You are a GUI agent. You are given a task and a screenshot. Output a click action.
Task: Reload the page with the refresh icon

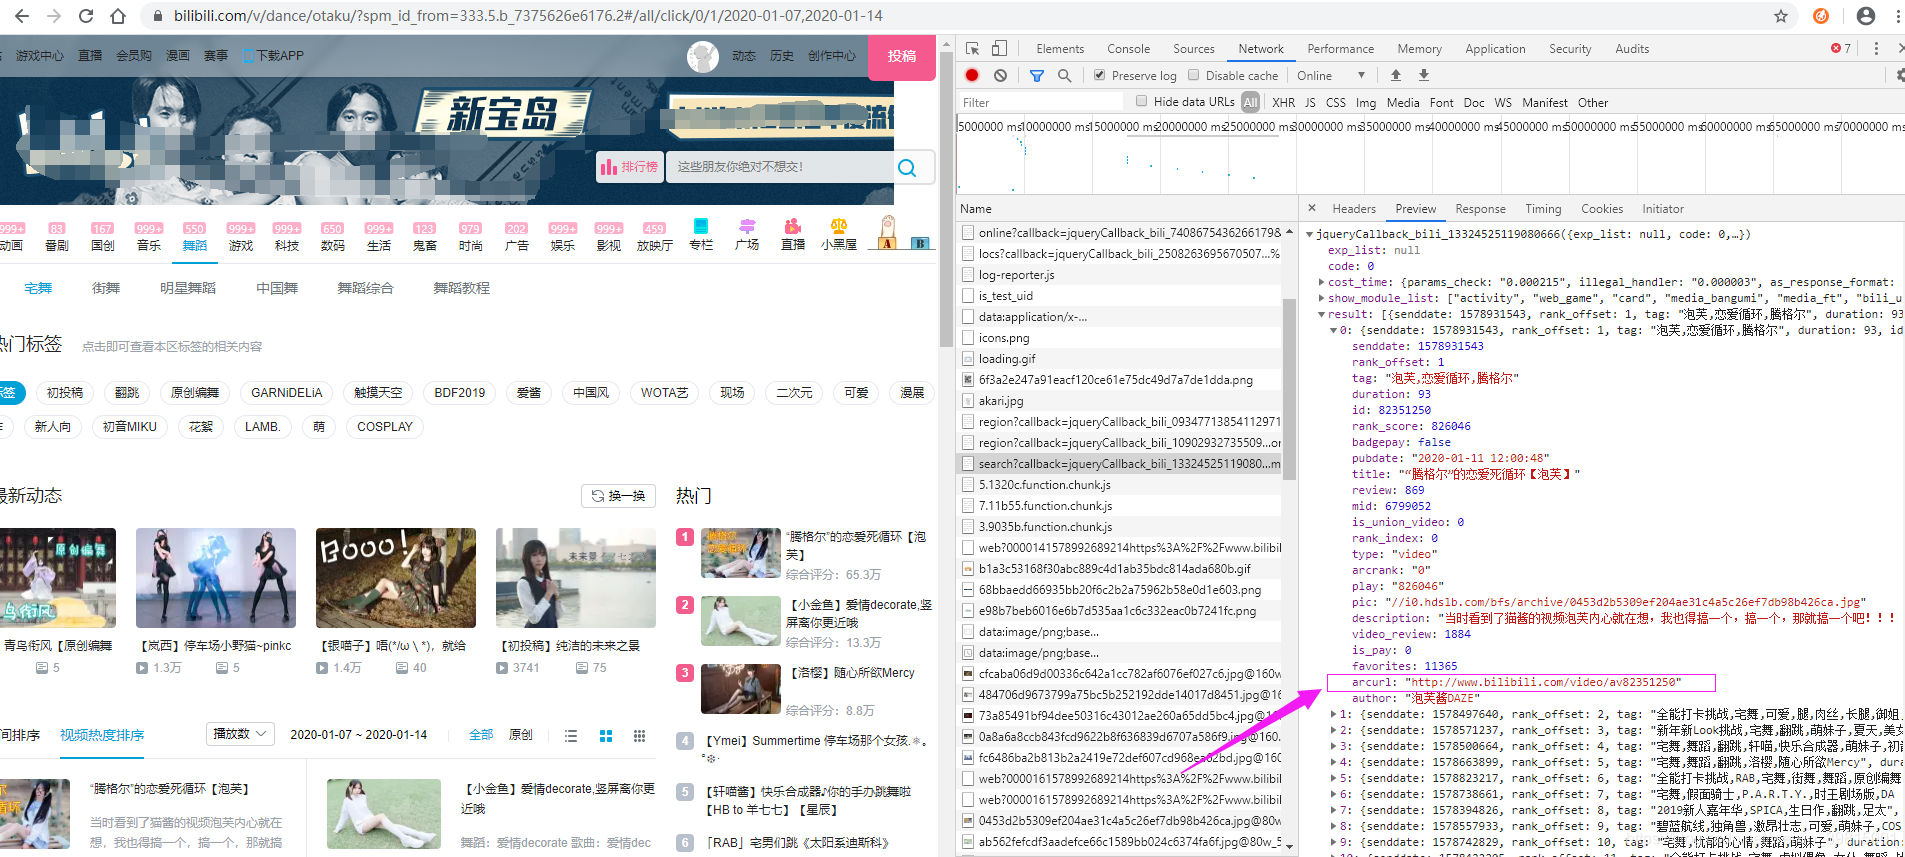pos(86,16)
